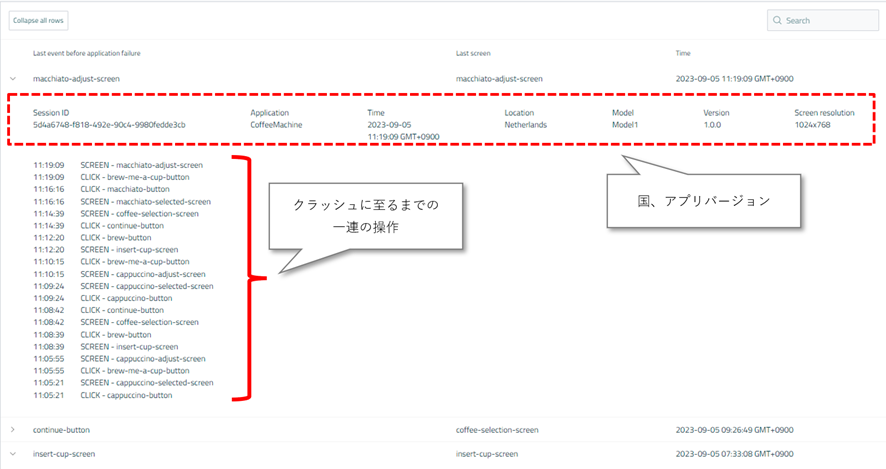Click the 1.0.0 version value

[x=714, y=125]
